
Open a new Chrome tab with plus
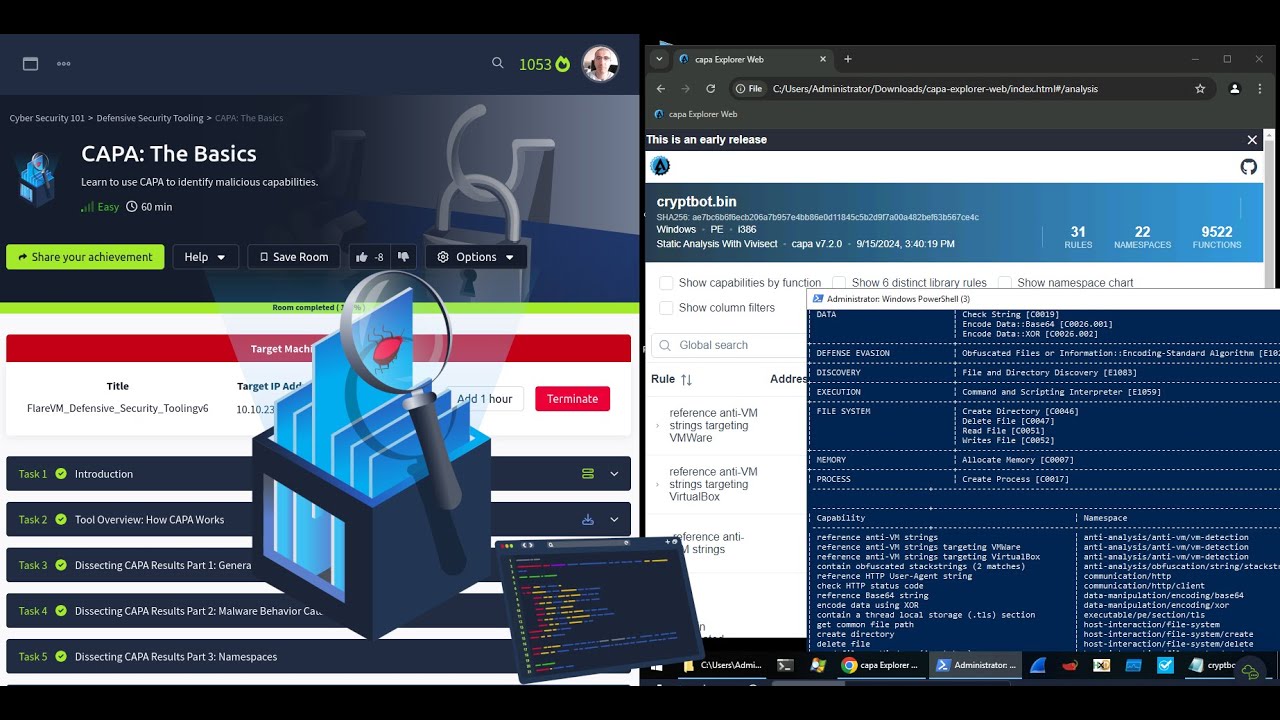(848, 59)
